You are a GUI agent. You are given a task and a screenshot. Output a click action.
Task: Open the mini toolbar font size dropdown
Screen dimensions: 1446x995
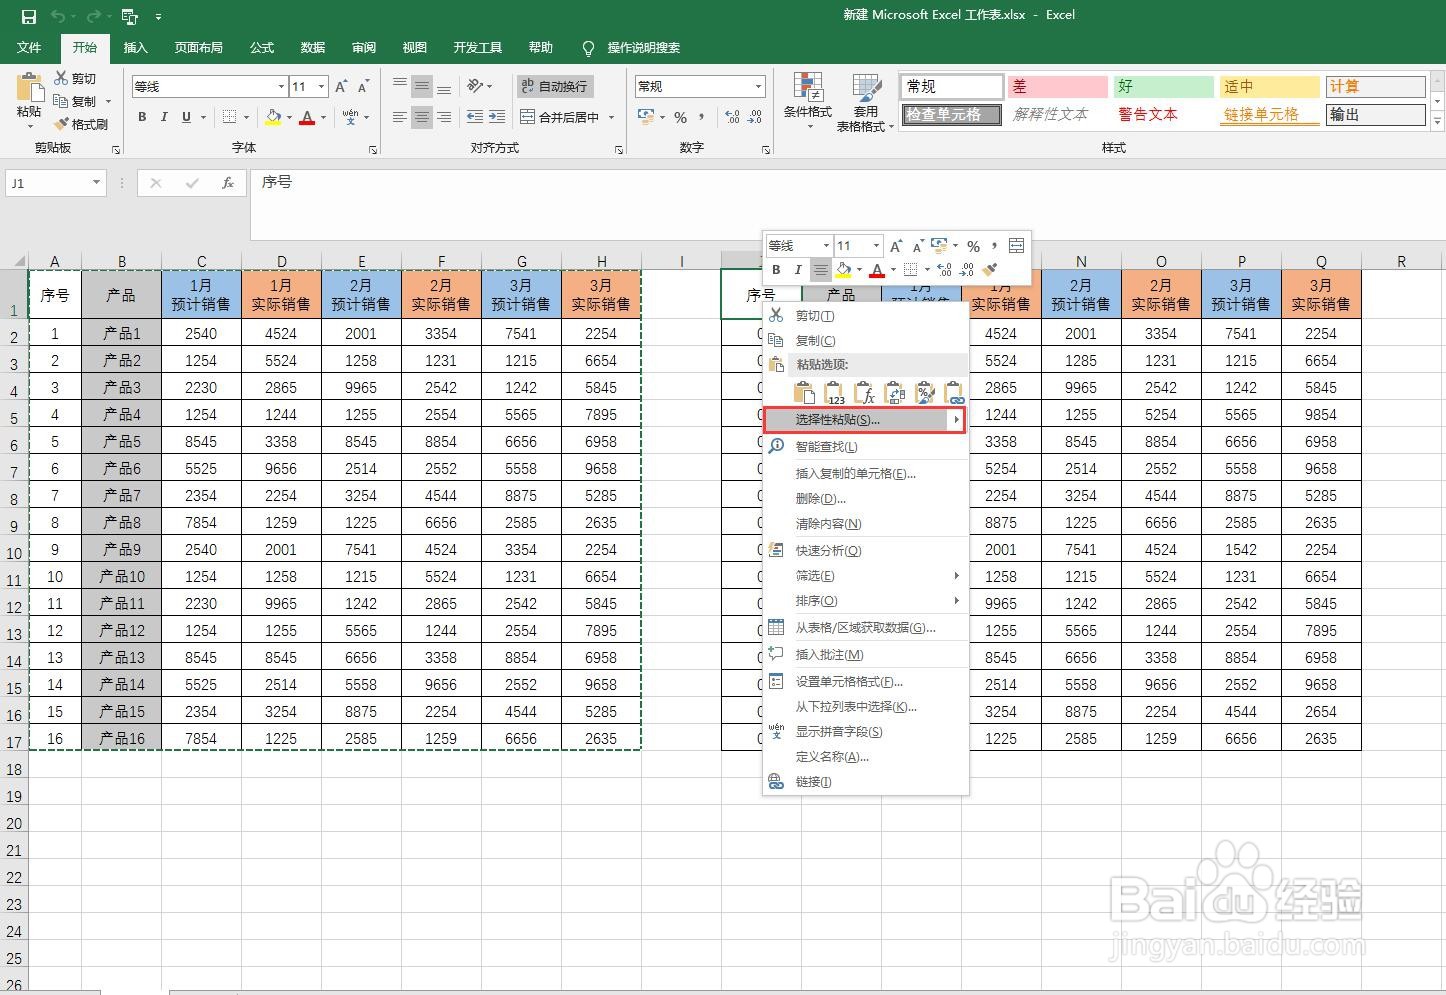pyautogui.click(x=876, y=246)
